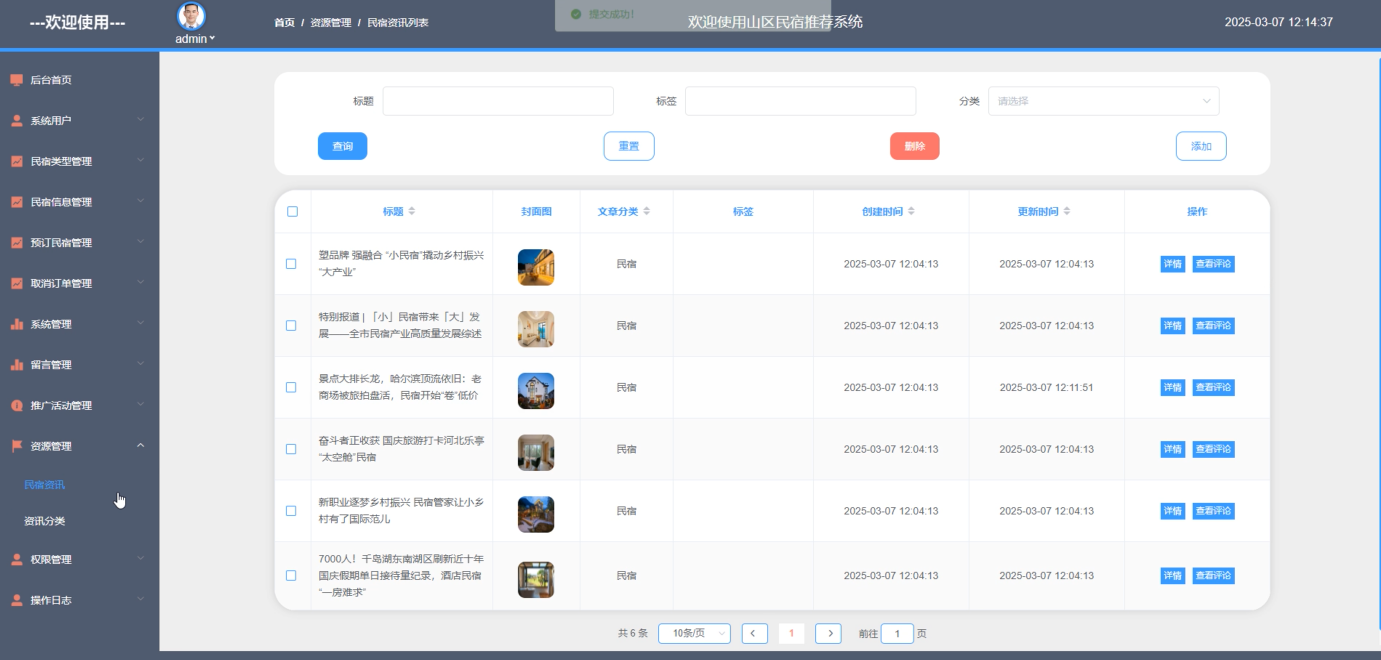Open cover thumbnail of 奋斗者正收获 row
This screenshot has height=660, width=1381.
pyautogui.click(x=536, y=452)
